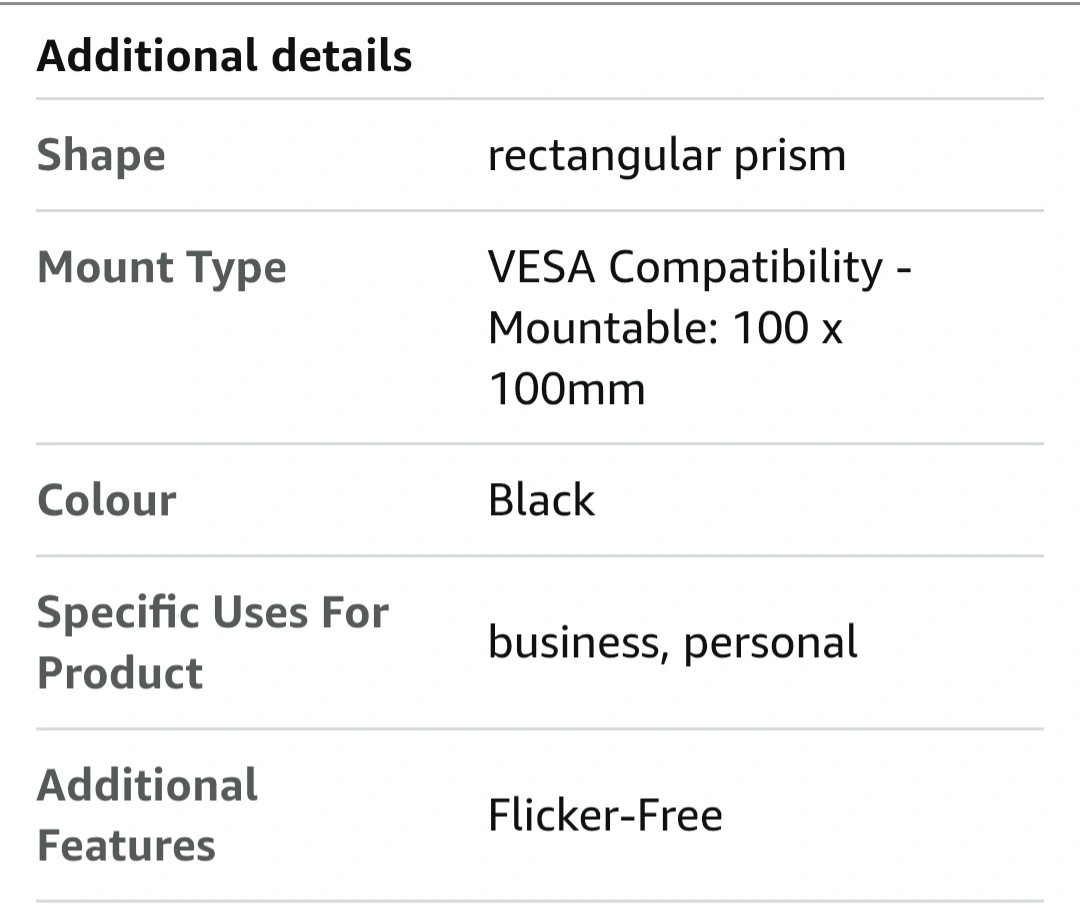Click the word "Product" in the label
This screenshot has height=905, width=1080.
pos(120,672)
